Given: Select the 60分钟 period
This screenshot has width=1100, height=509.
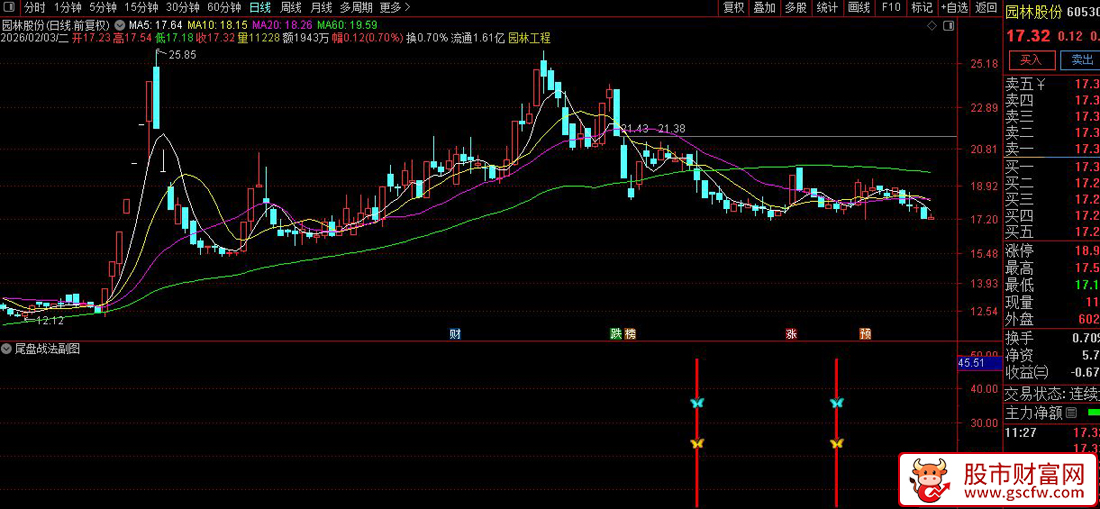Looking at the screenshot, I should click(x=224, y=8).
